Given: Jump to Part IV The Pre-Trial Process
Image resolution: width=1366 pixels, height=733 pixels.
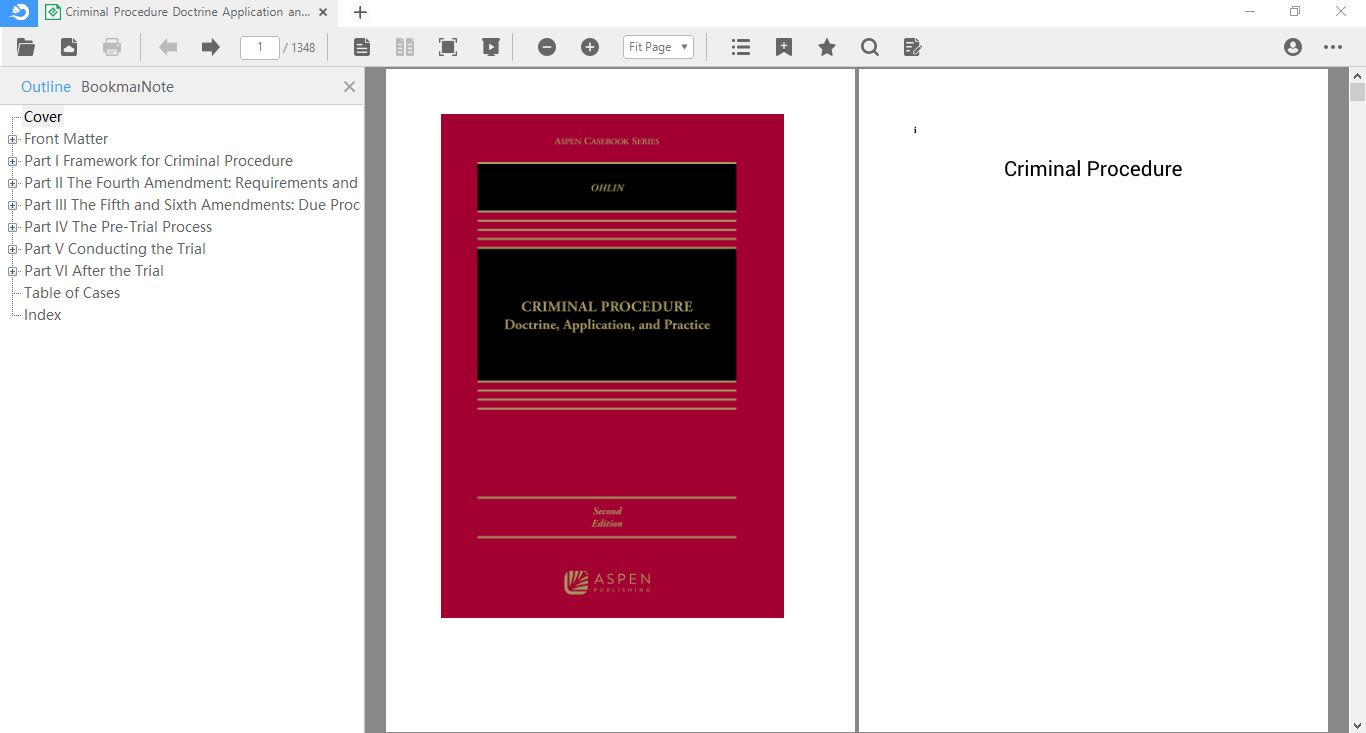Looking at the screenshot, I should click(118, 227).
